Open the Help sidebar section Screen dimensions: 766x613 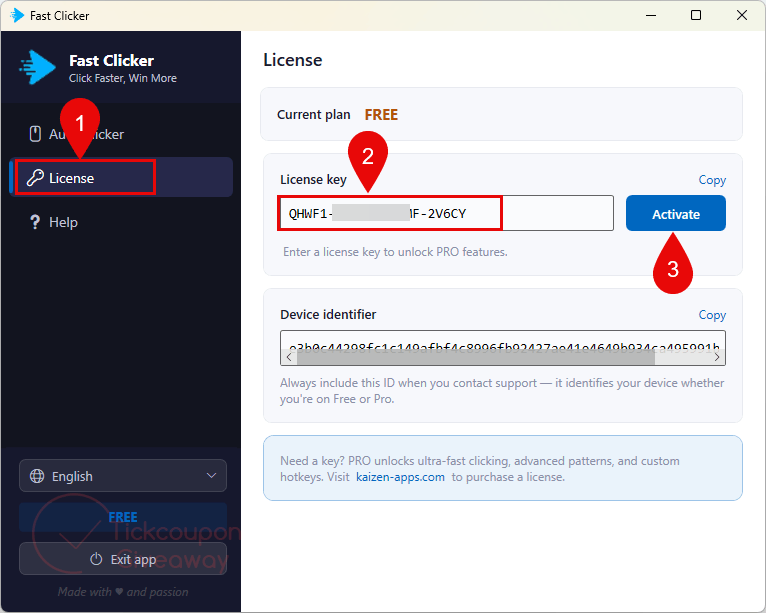pyautogui.click(x=121, y=222)
